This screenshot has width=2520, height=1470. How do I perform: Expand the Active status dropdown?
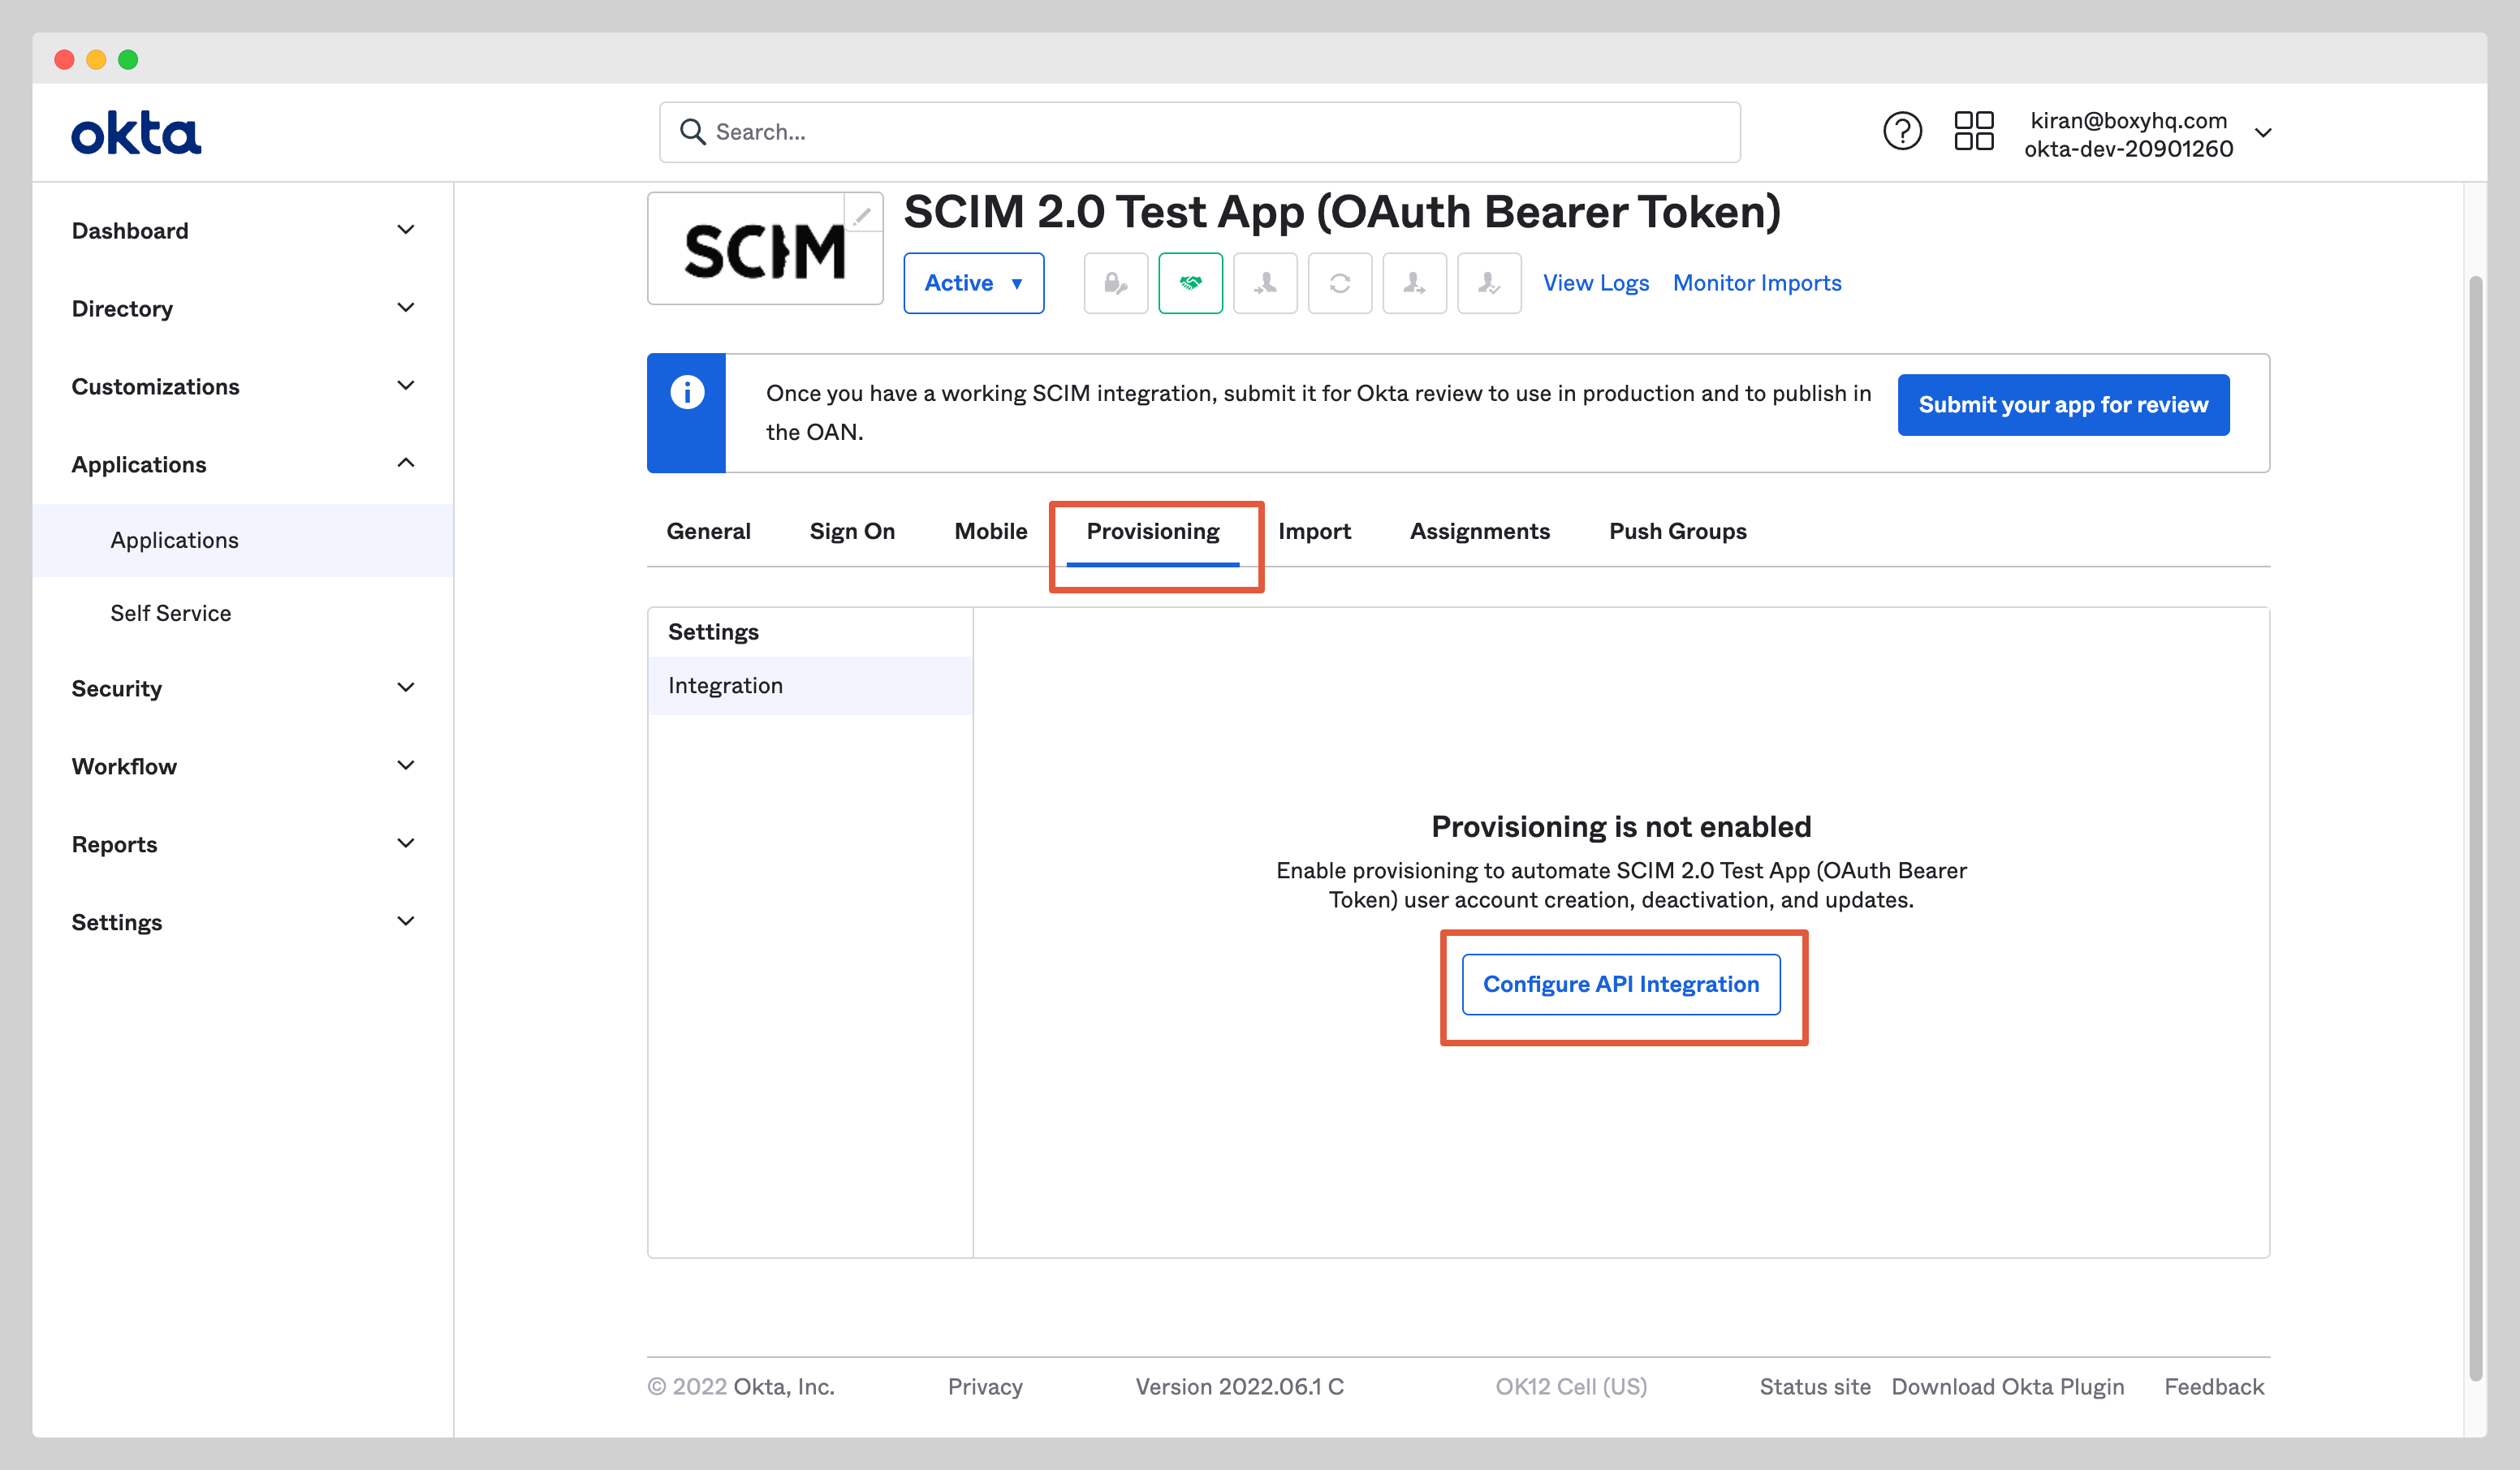pos(973,283)
